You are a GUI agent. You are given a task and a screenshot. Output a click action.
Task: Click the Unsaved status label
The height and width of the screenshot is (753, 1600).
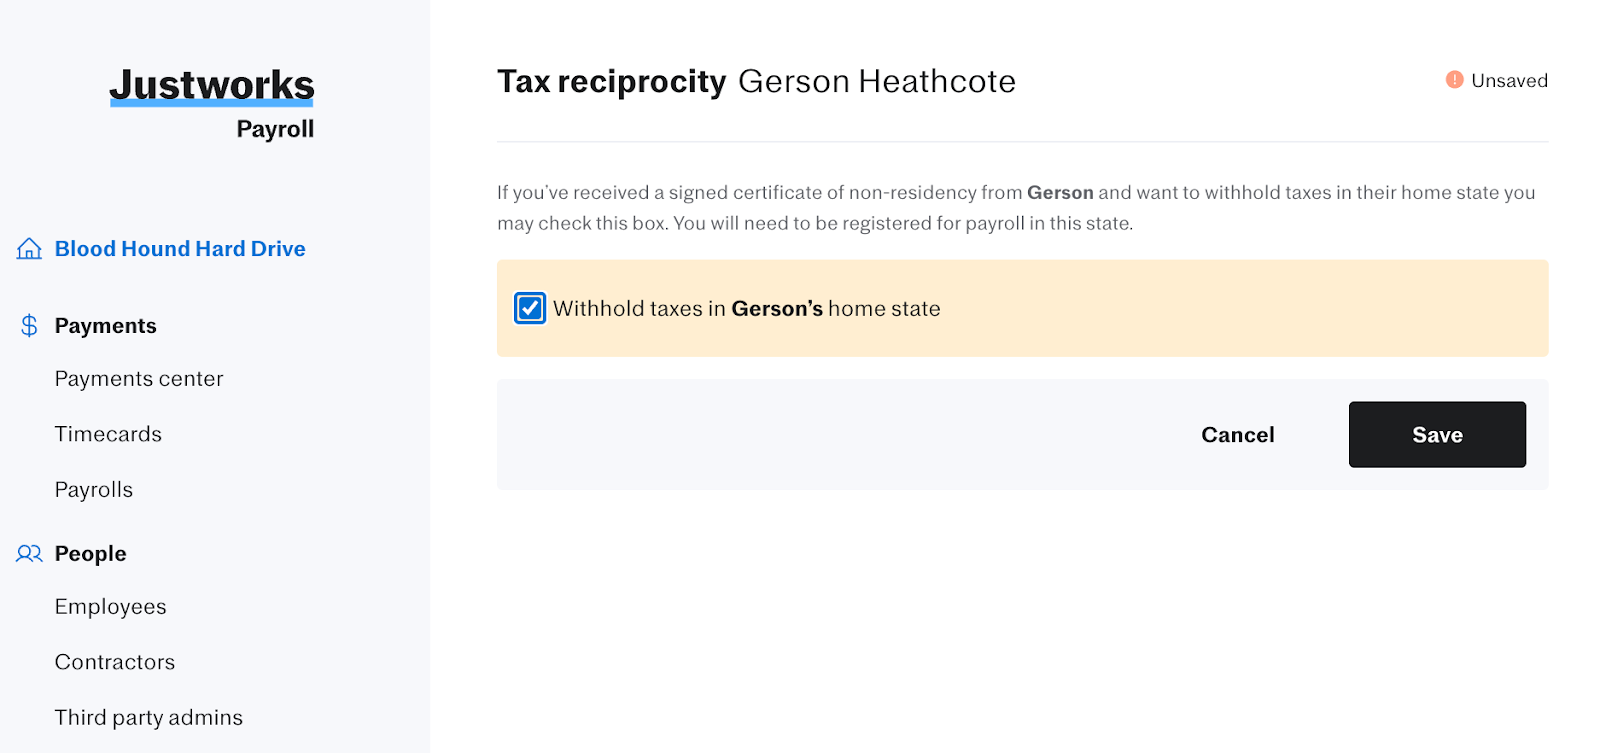tap(1510, 80)
